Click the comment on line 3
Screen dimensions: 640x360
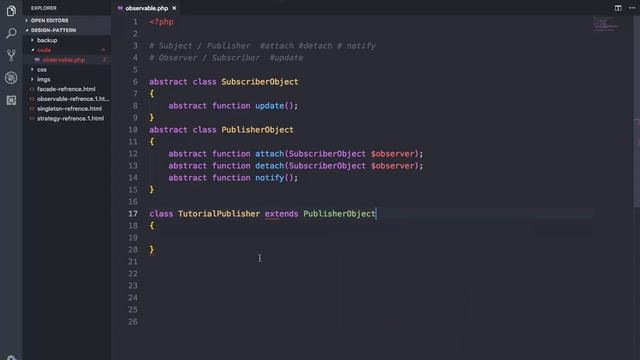pyautogui.click(x=262, y=46)
